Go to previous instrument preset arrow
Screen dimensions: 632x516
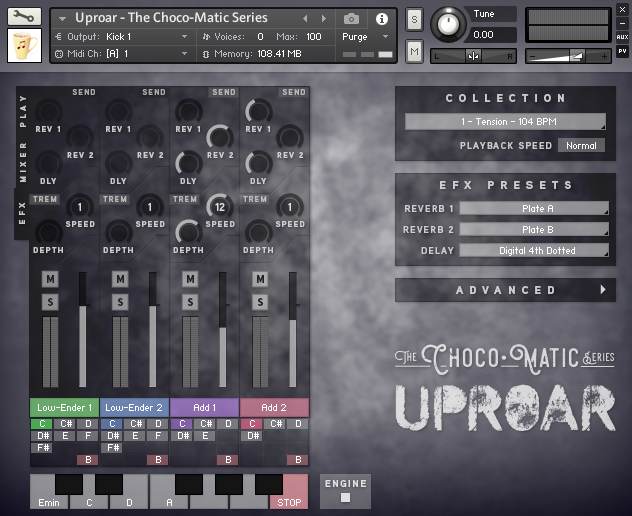click(x=305, y=19)
